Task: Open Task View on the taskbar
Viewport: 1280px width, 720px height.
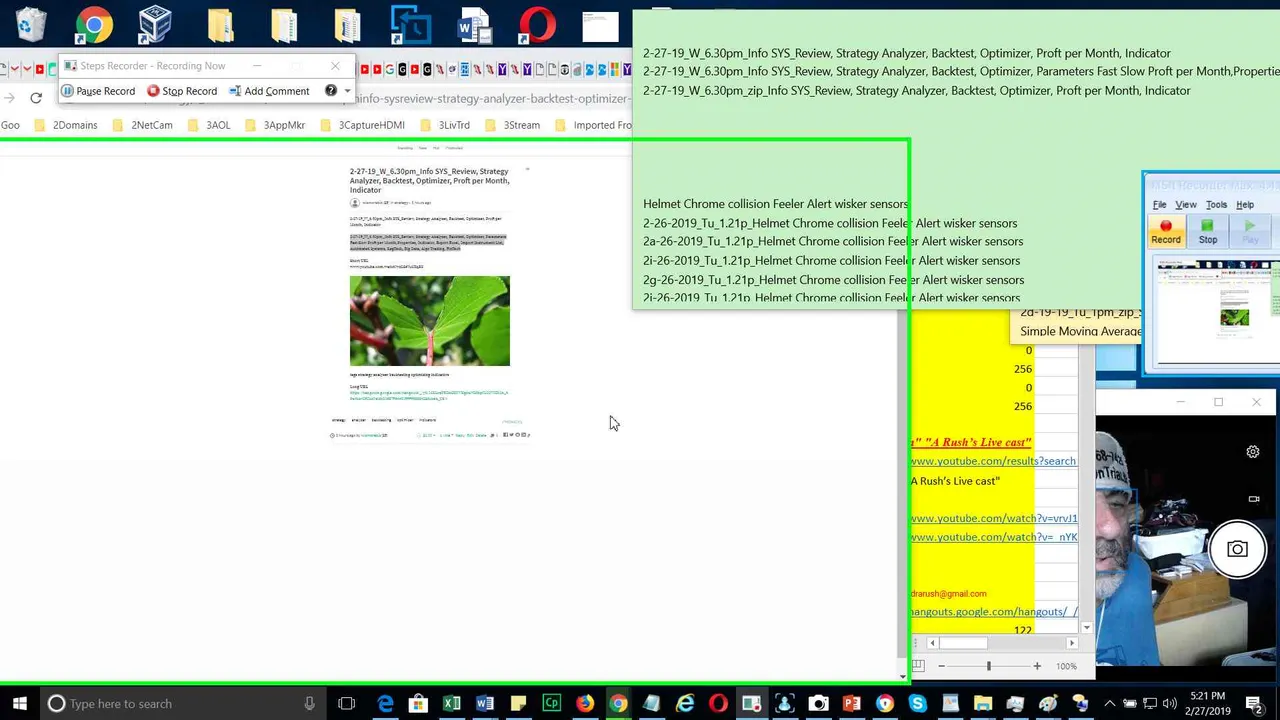Action: pyautogui.click(x=346, y=703)
